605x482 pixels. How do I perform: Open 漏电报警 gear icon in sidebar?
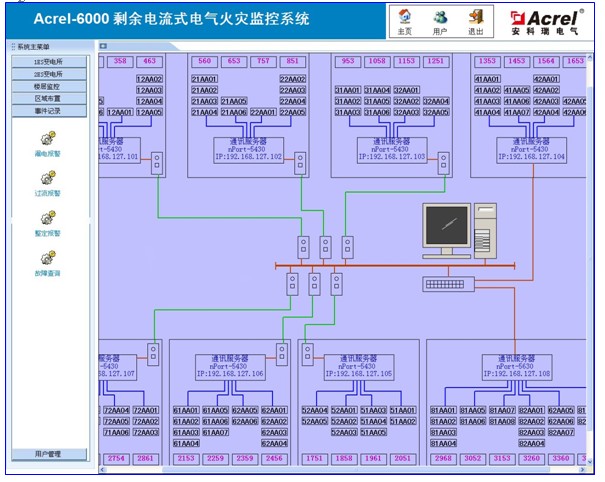click(48, 138)
